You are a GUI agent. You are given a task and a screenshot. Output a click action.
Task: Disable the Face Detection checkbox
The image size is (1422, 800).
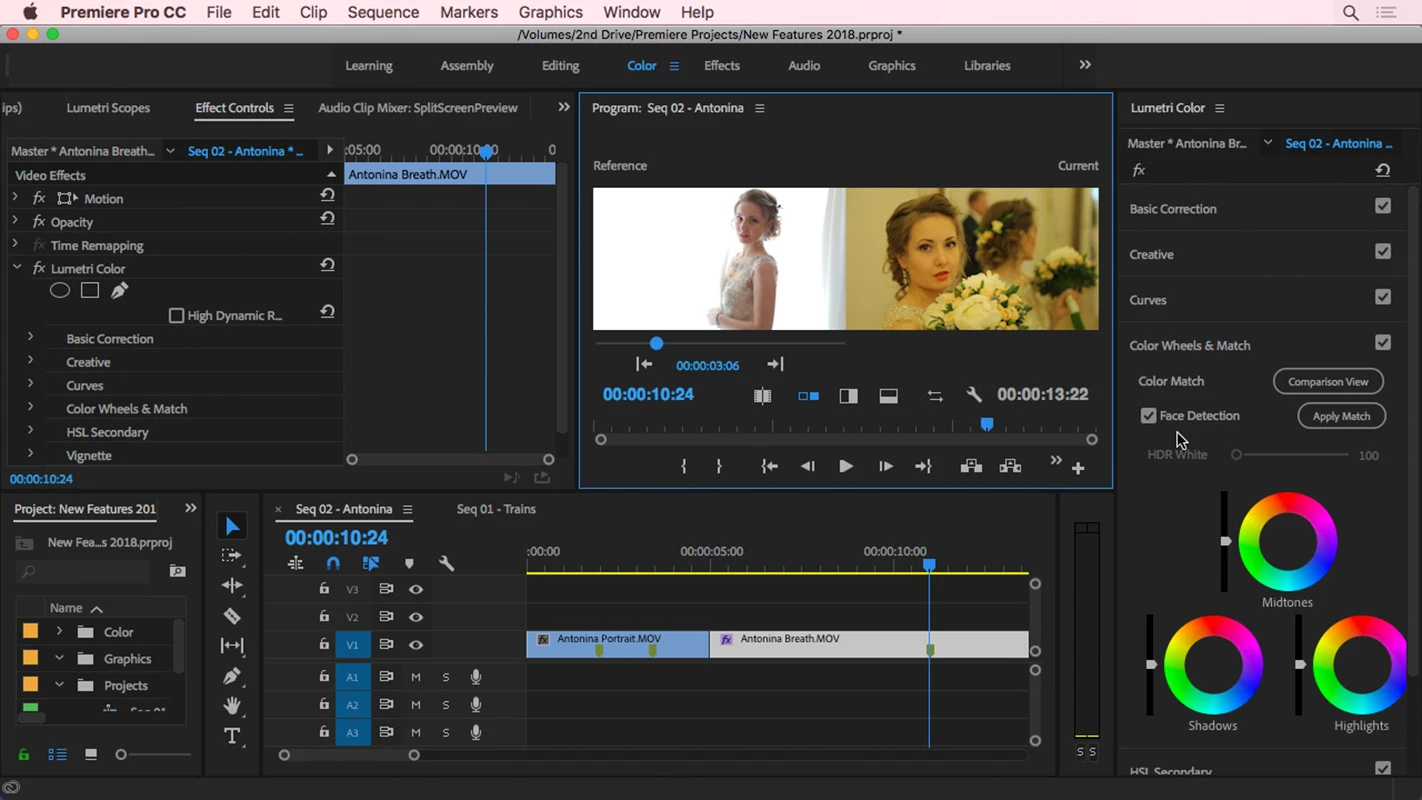pos(1148,416)
